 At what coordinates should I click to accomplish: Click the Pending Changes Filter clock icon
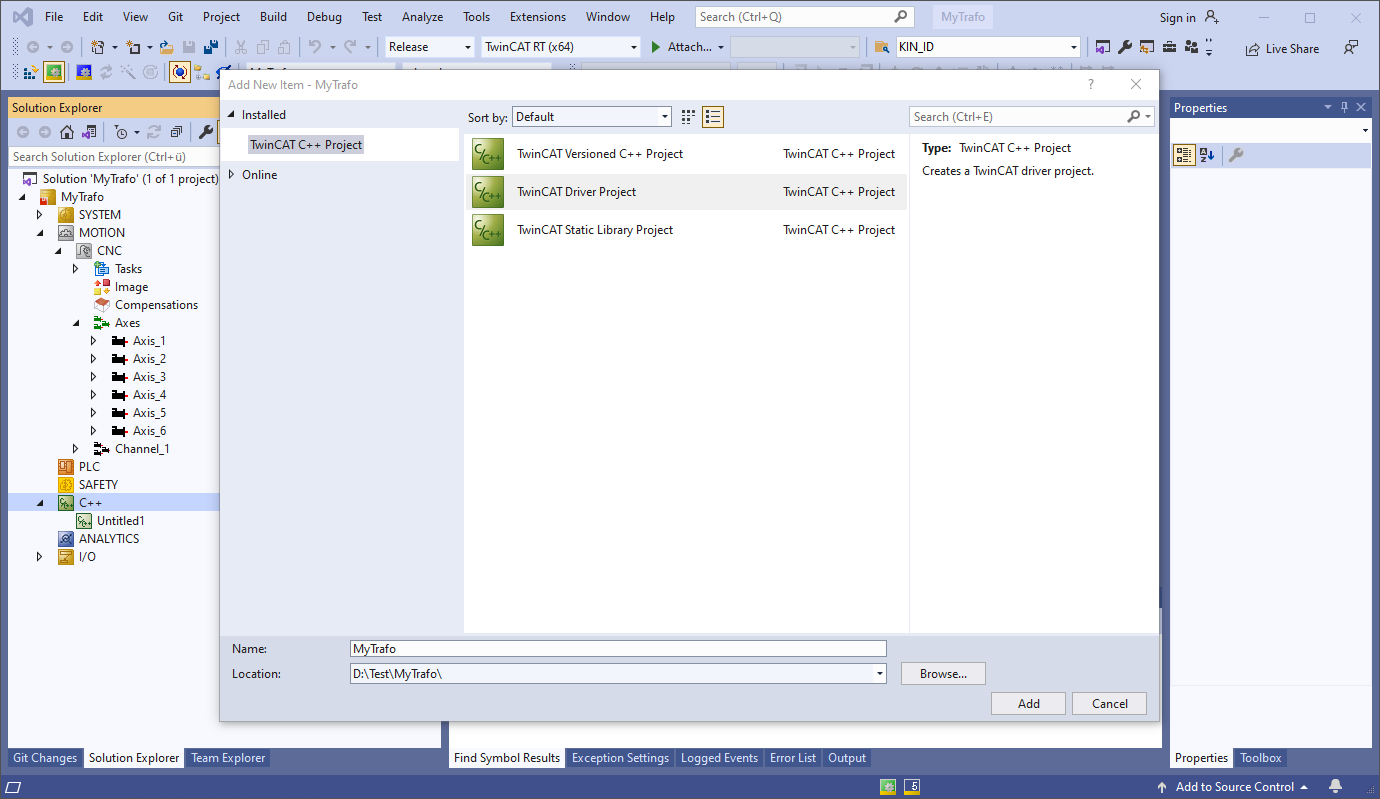click(121, 132)
